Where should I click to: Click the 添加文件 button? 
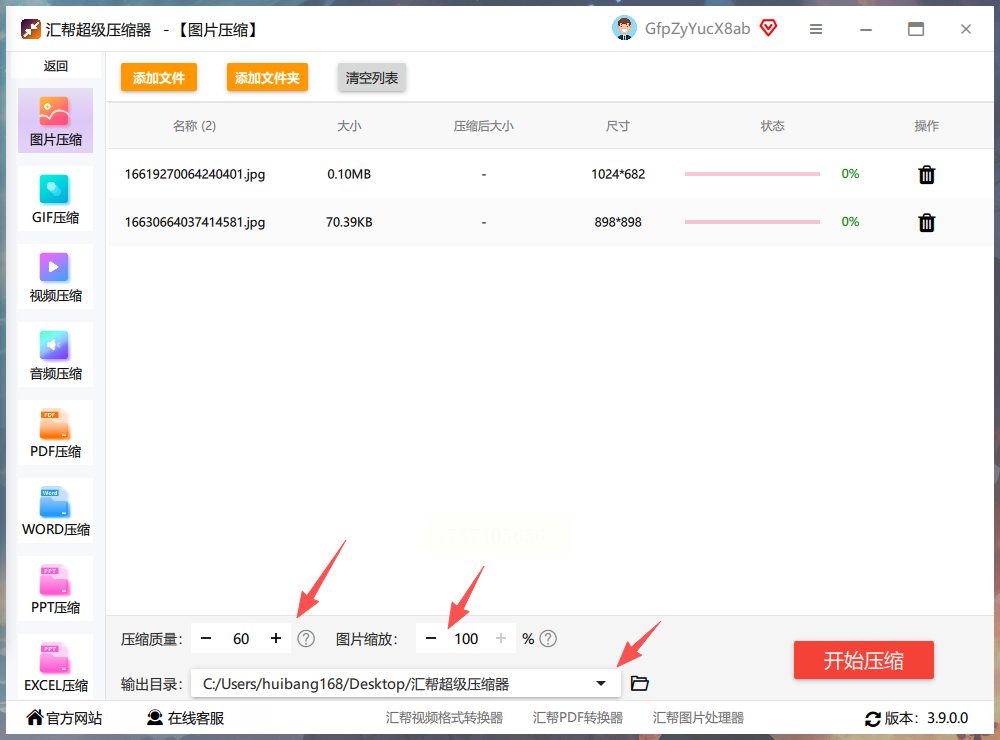tap(159, 78)
